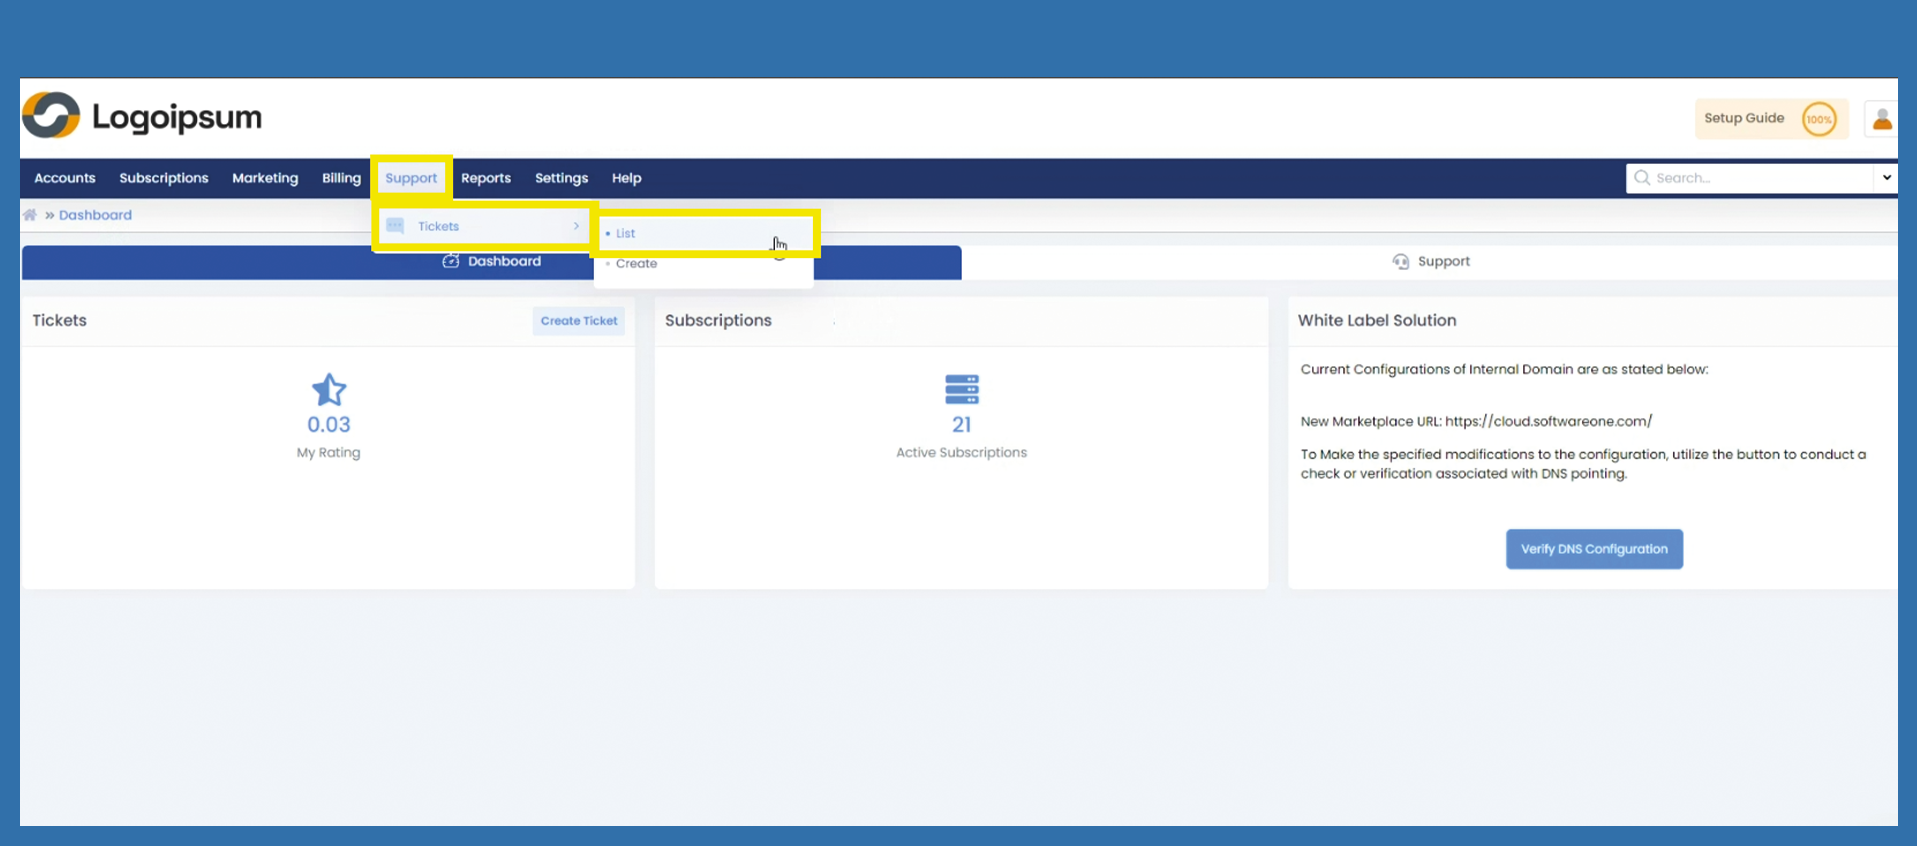Open the Support menu
Image resolution: width=1917 pixels, height=846 pixels.
(x=411, y=178)
